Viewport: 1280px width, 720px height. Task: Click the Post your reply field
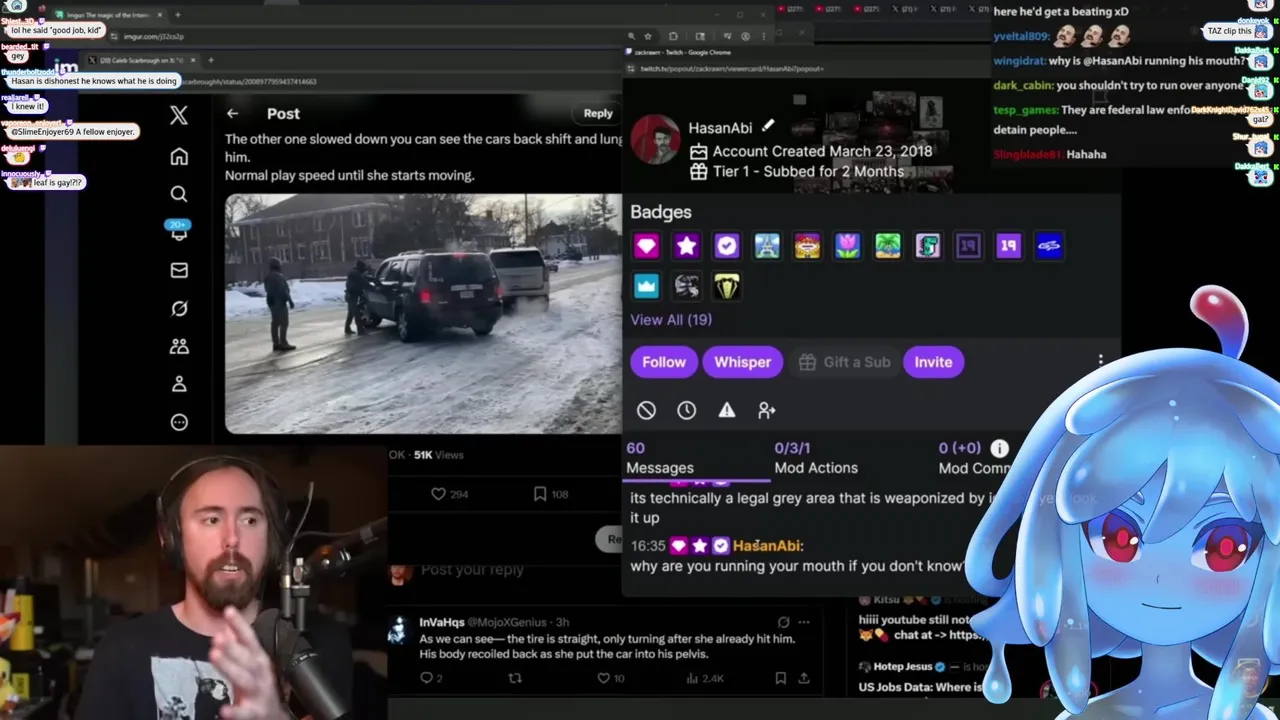tap(472, 570)
